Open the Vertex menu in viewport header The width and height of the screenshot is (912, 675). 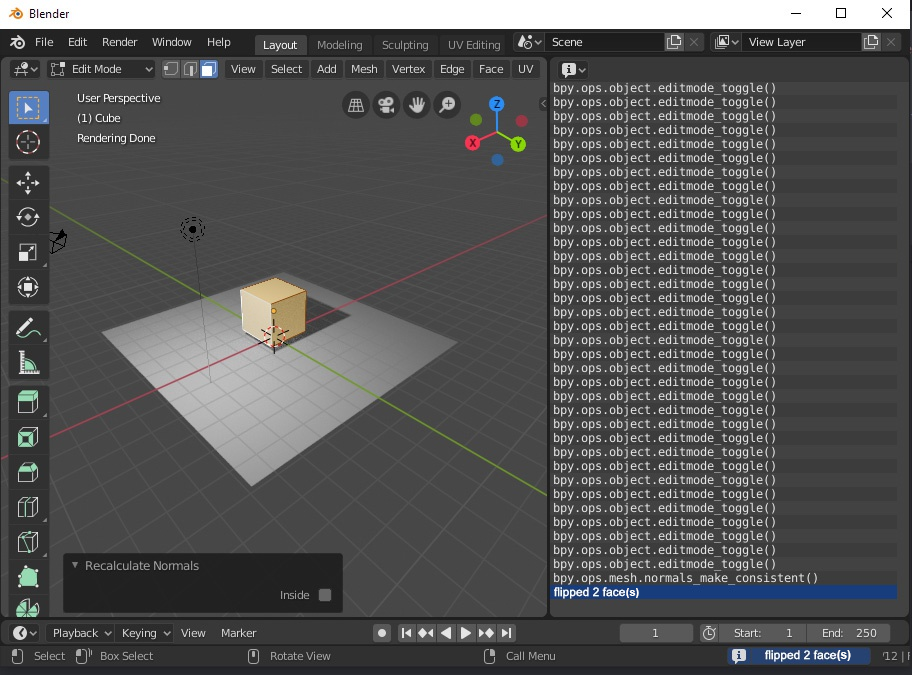(x=408, y=69)
